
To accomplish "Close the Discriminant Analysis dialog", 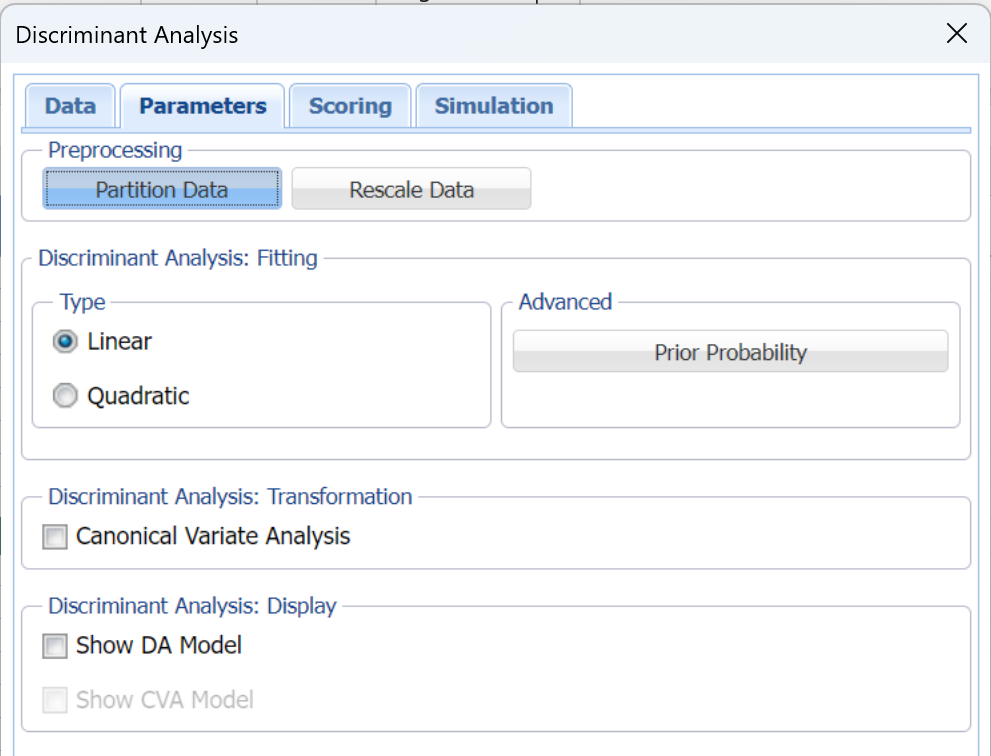I will click(956, 34).
